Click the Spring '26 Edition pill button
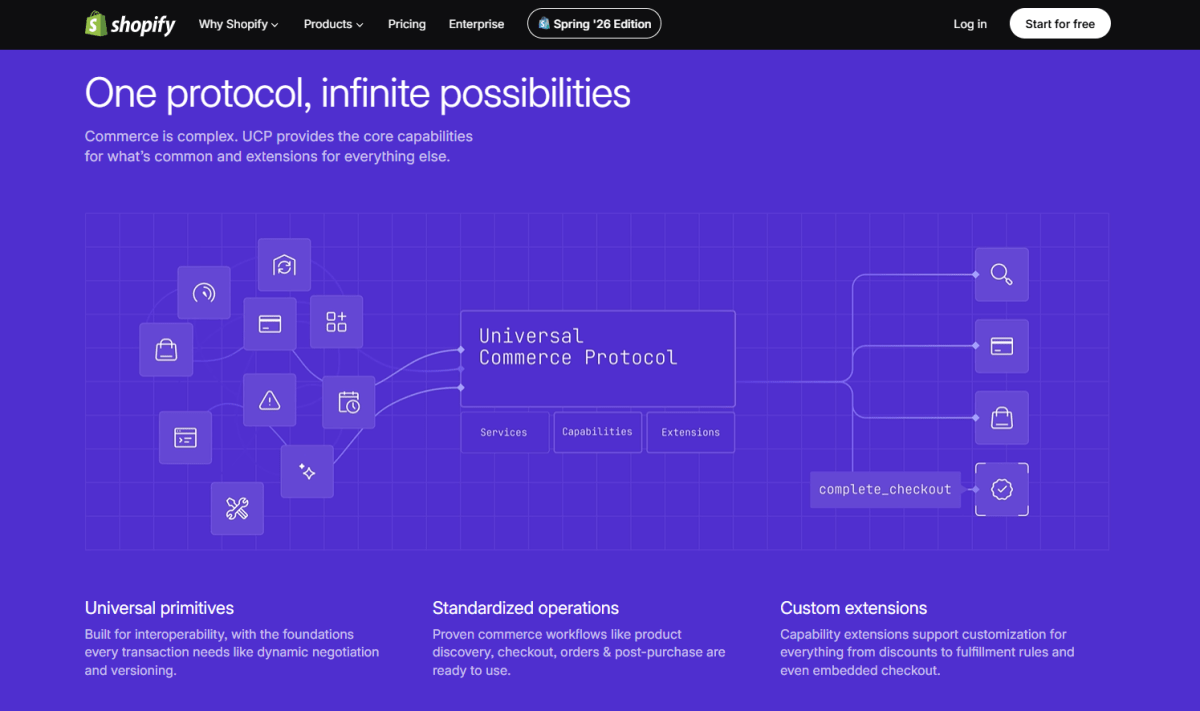The width and height of the screenshot is (1200, 711). (594, 24)
